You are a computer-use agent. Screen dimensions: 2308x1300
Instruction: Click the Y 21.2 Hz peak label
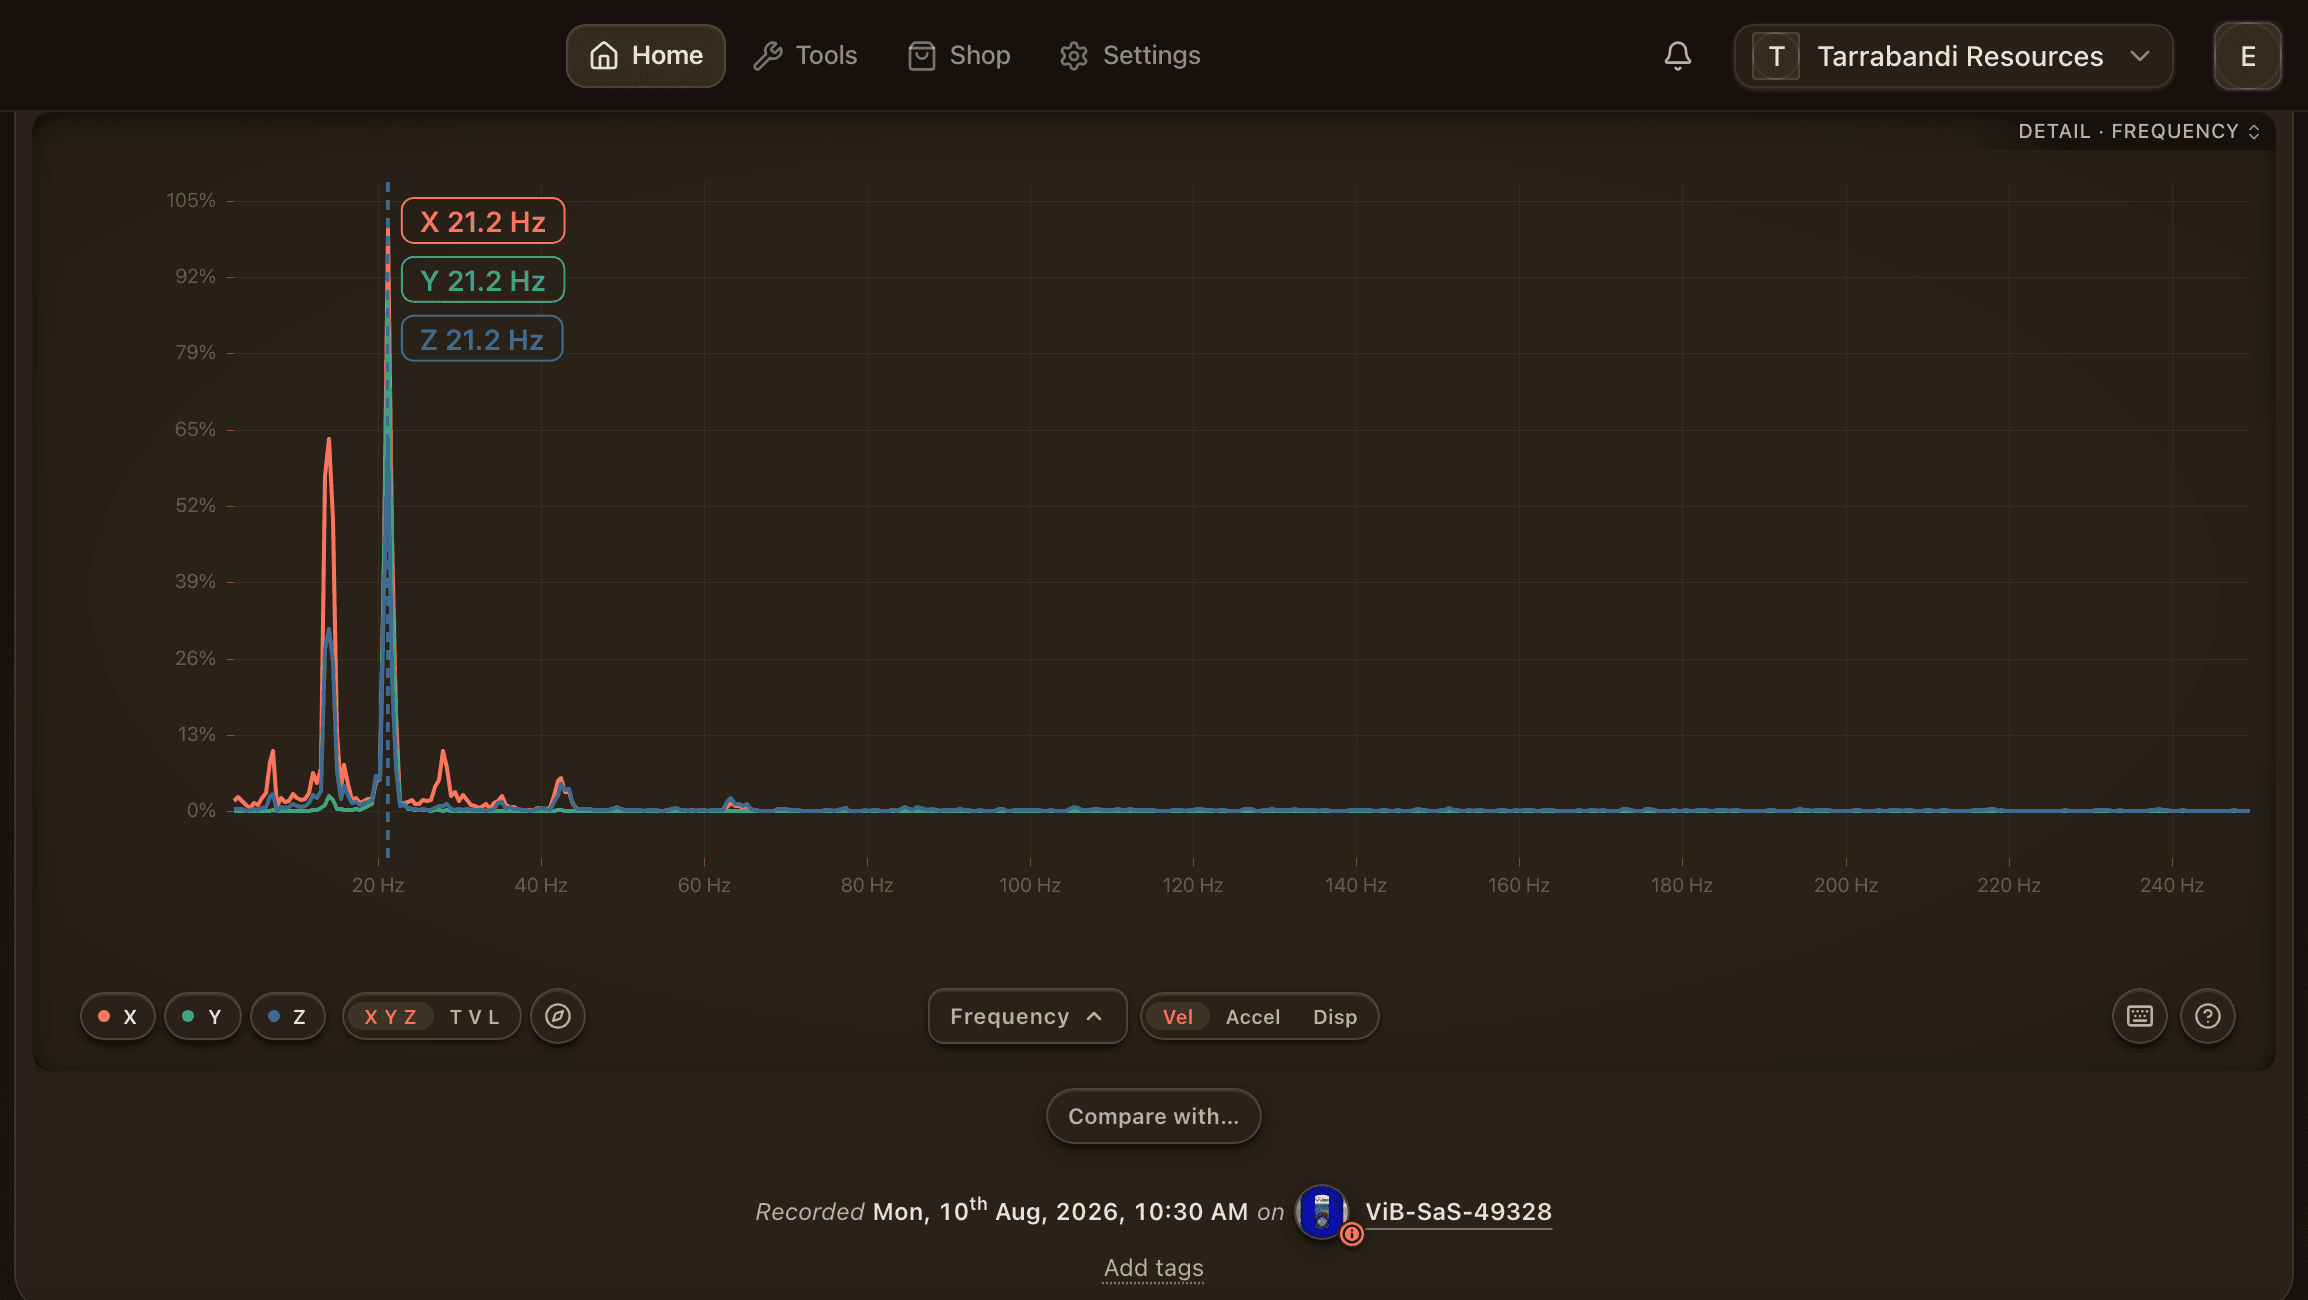click(483, 280)
